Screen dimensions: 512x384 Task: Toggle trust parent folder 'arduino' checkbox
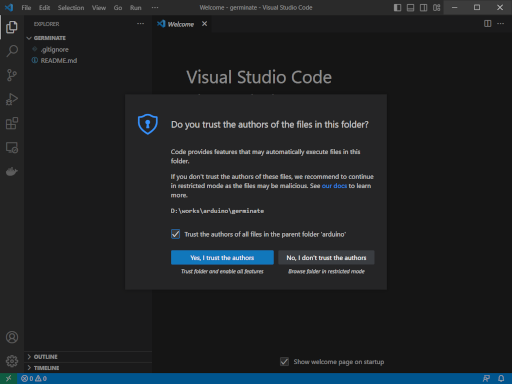[175, 234]
